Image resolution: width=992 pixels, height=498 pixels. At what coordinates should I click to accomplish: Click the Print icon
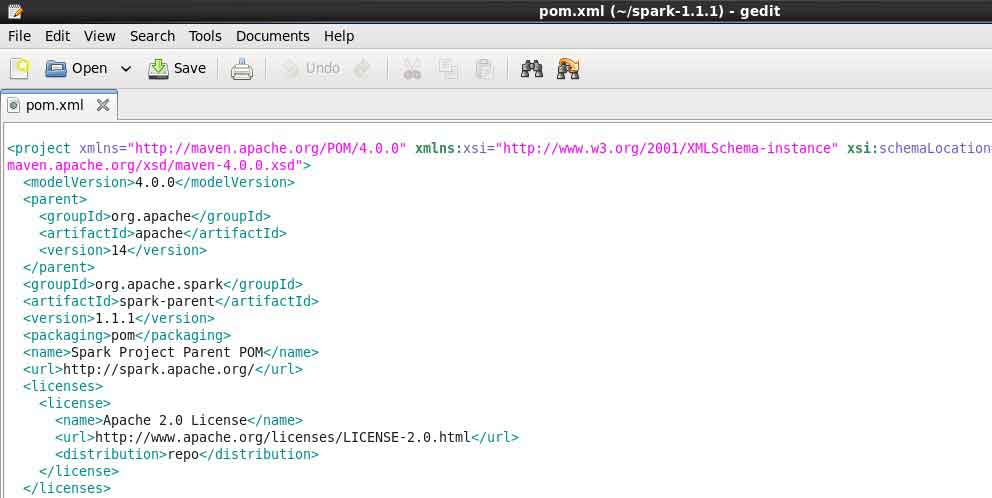pos(242,68)
